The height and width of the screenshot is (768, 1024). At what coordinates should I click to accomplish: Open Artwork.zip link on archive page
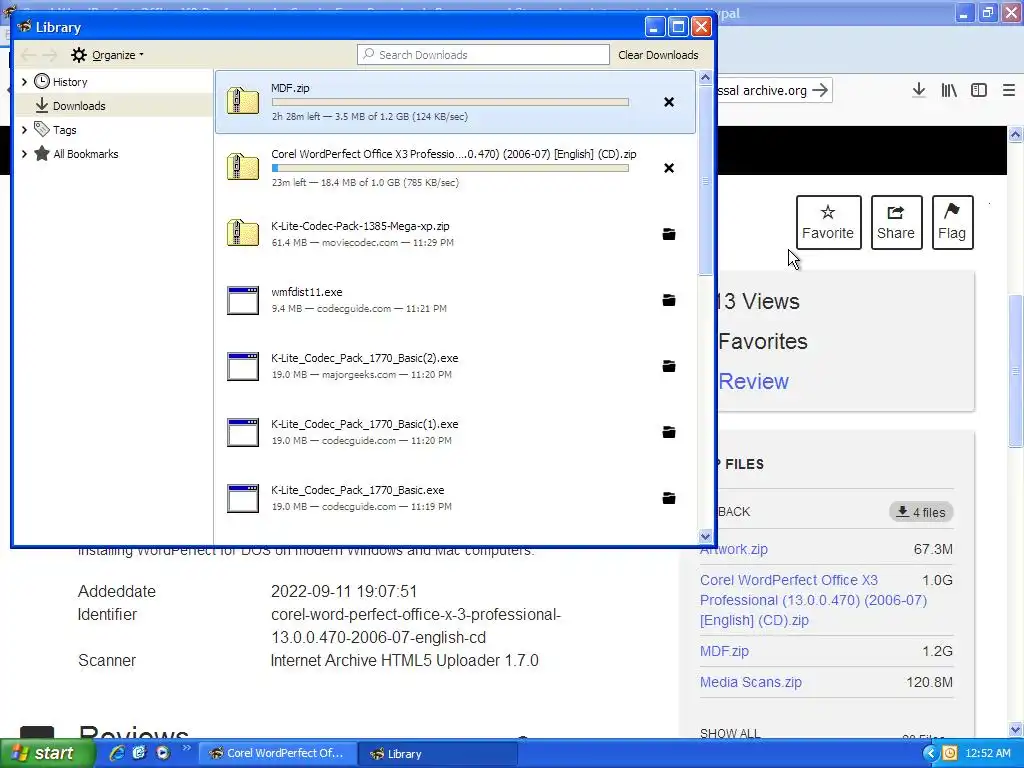734,549
